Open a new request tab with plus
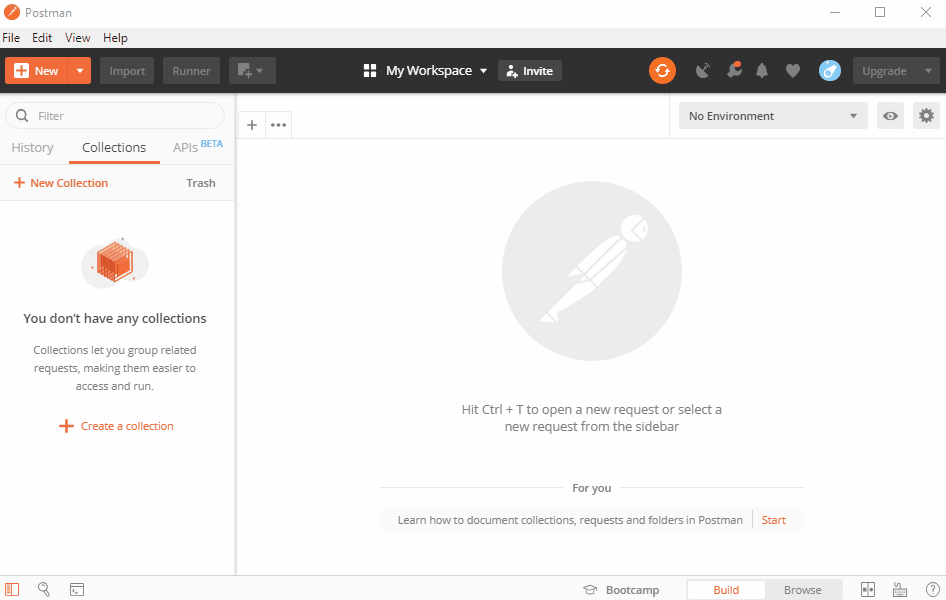The height and width of the screenshot is (600, 946). (x=252, y=125)
